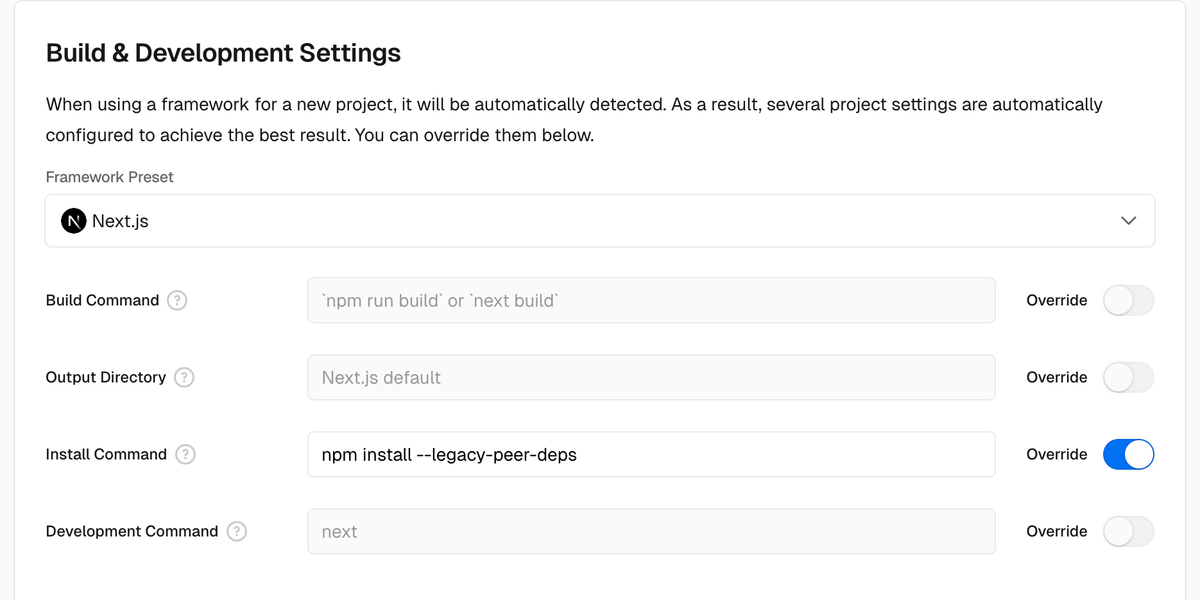Open the Install Command help tooltip

pyautogui.click(x=185, y=454)
